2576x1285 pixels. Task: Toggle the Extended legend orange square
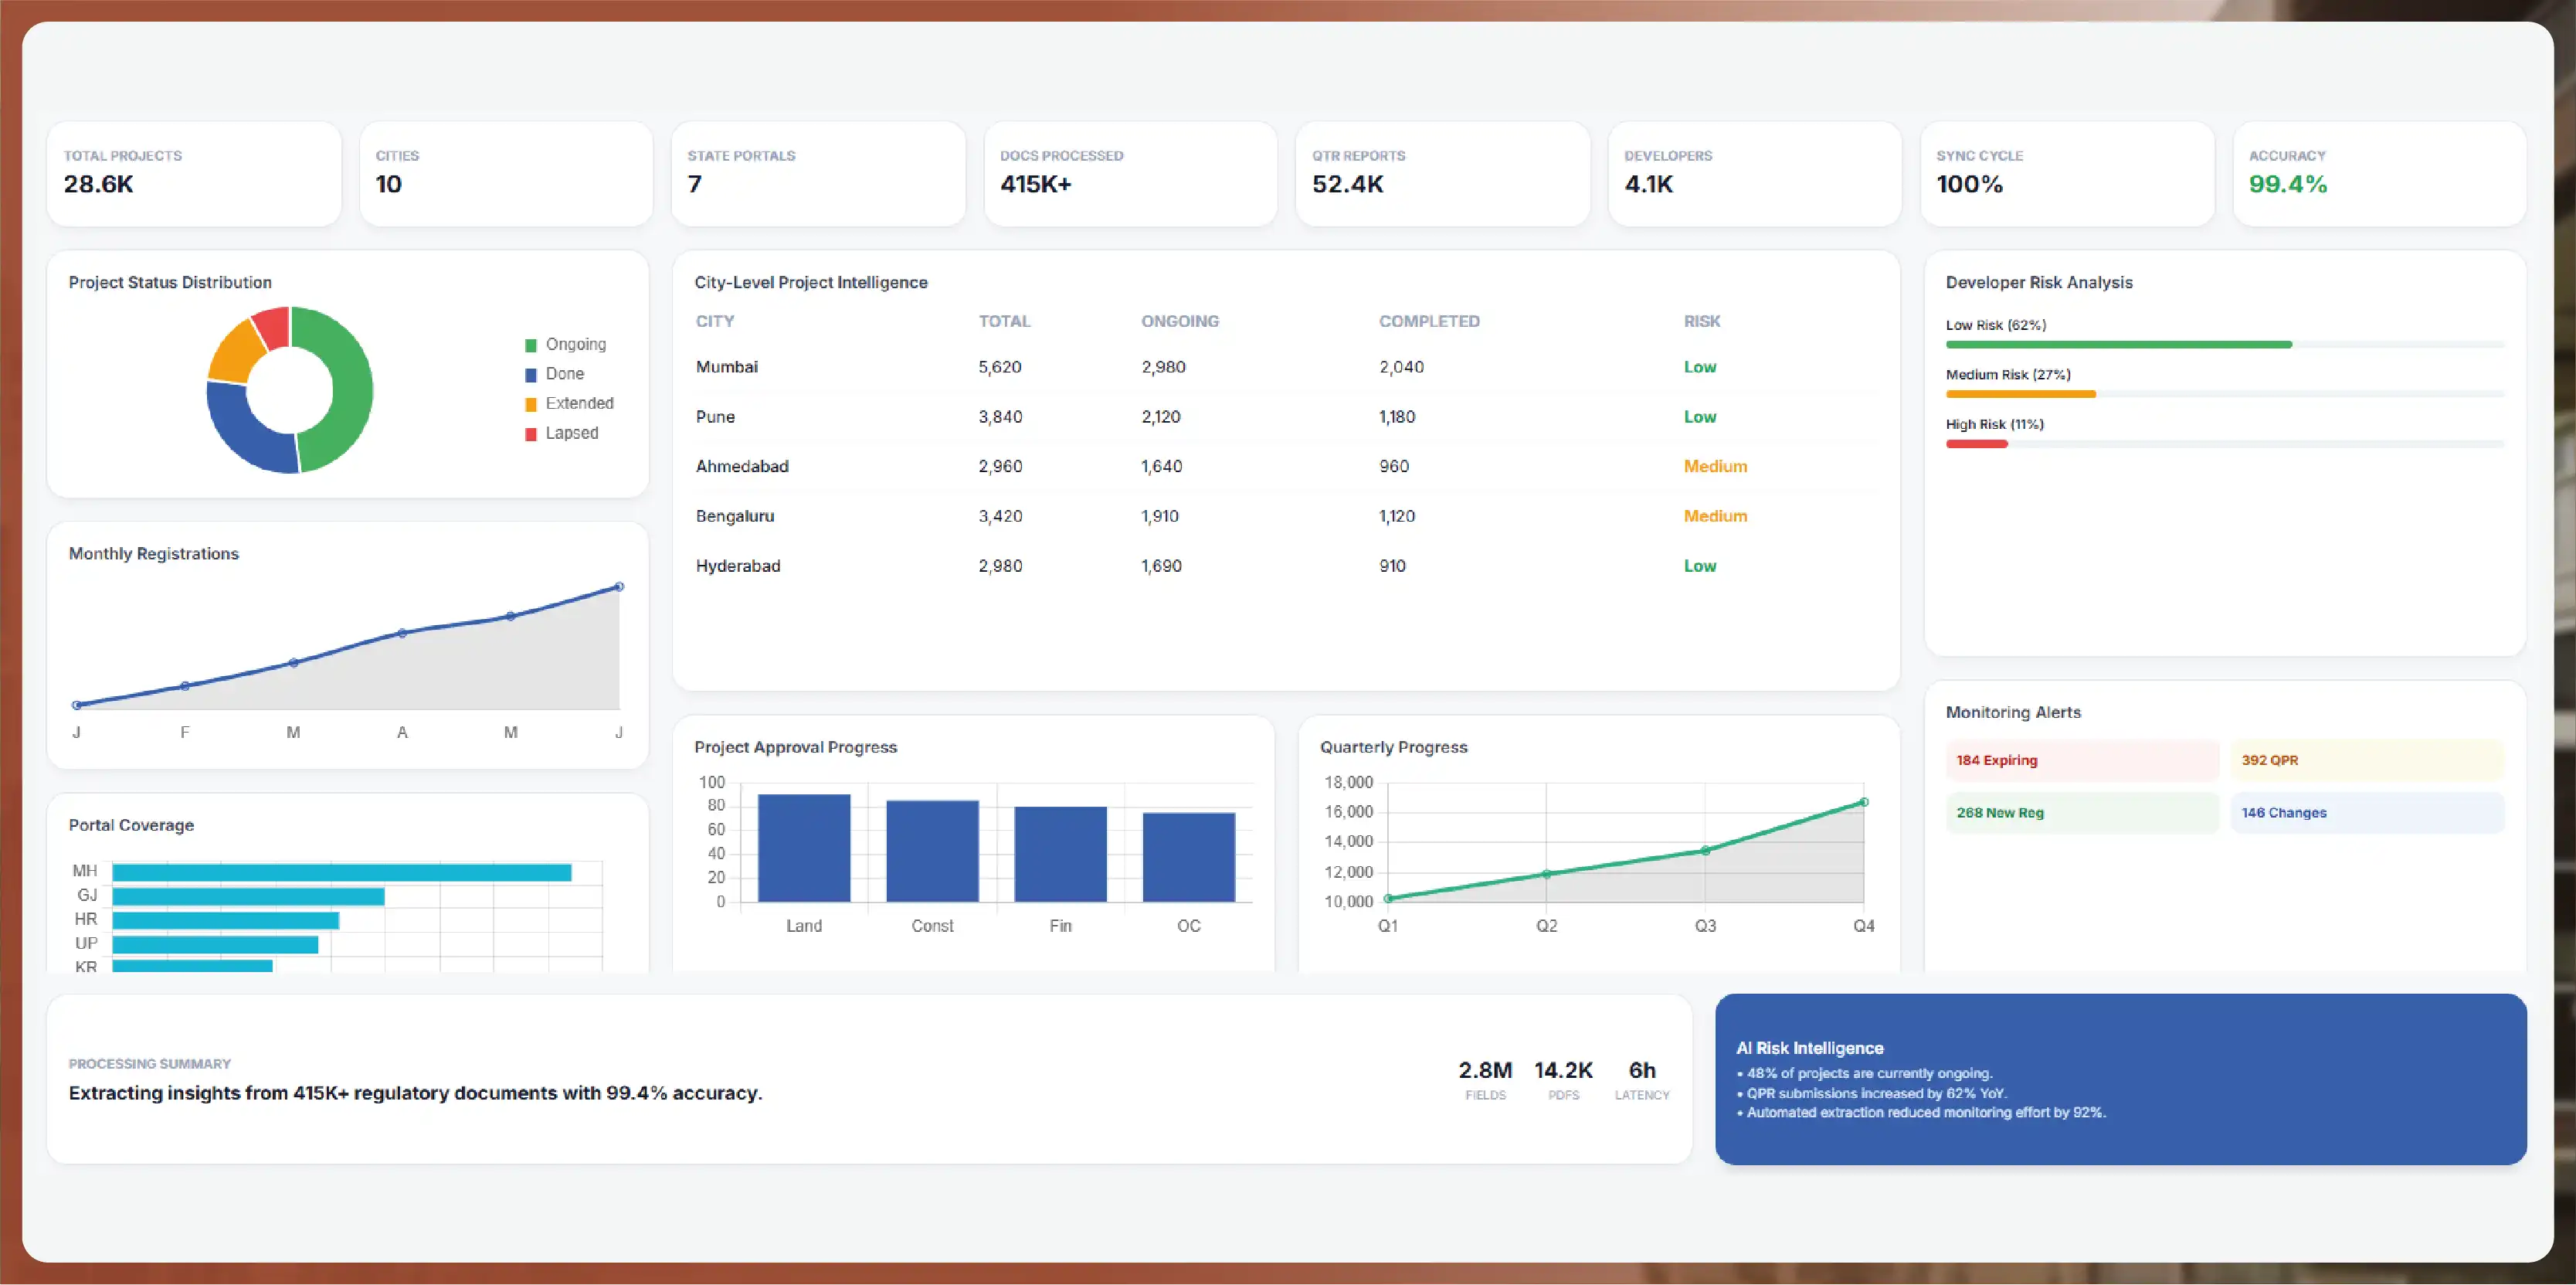point(531,404)
